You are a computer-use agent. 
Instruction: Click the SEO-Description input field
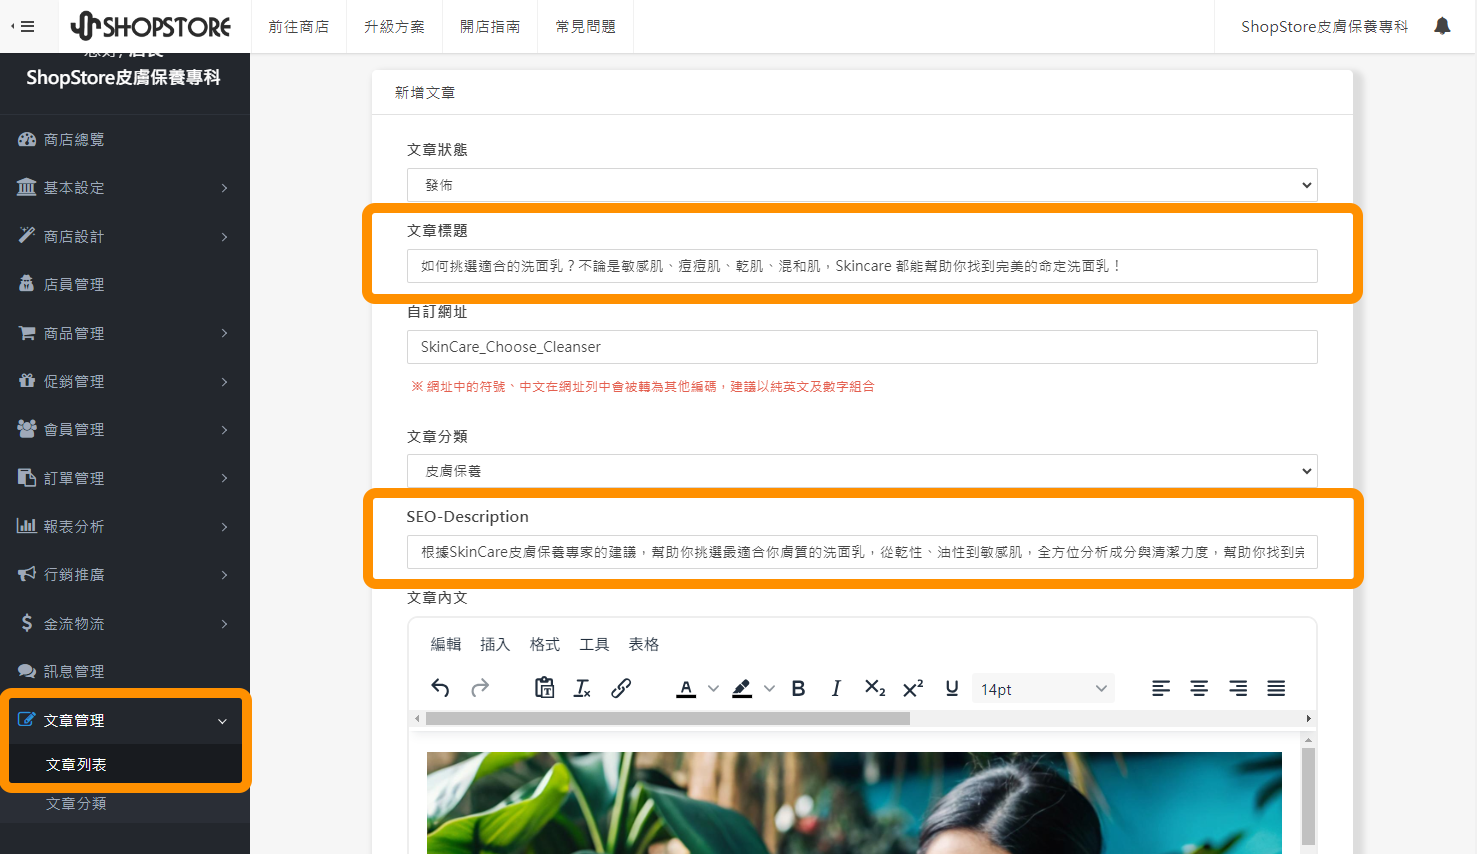tap(862, 552)
